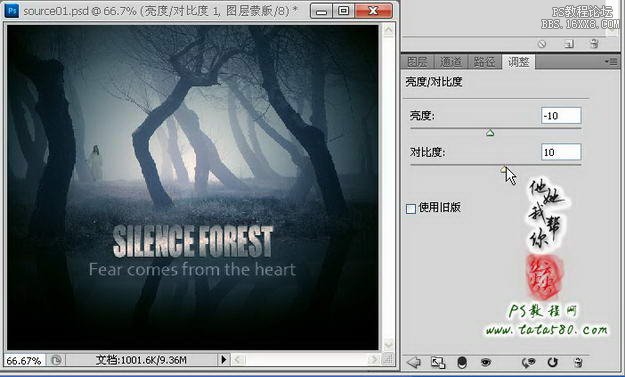Click the new item icon in upper panel
The image size is (625, 377).
pyautogui.click(x=569, y=44)
